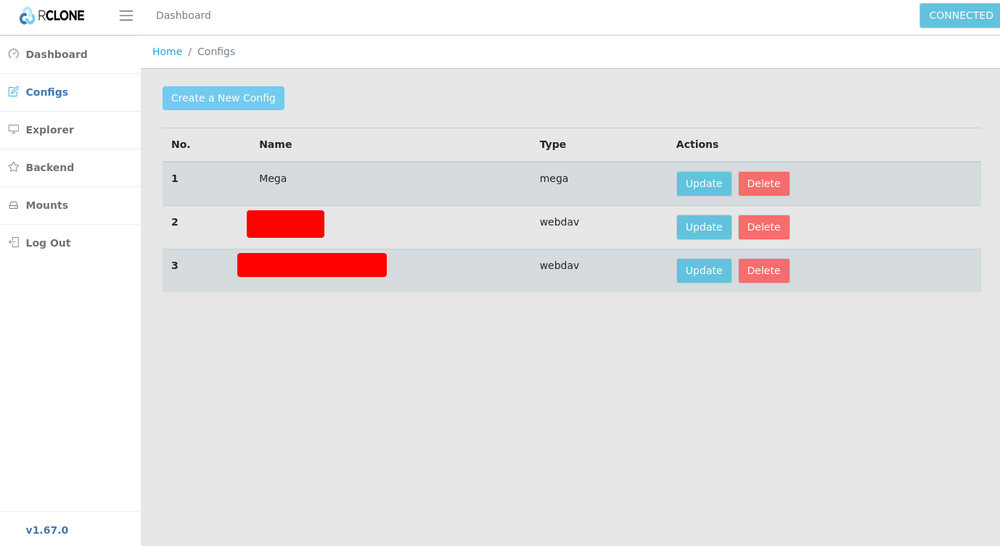Update the Mega config
1000x546 pixels.
(x=704, y=184)
